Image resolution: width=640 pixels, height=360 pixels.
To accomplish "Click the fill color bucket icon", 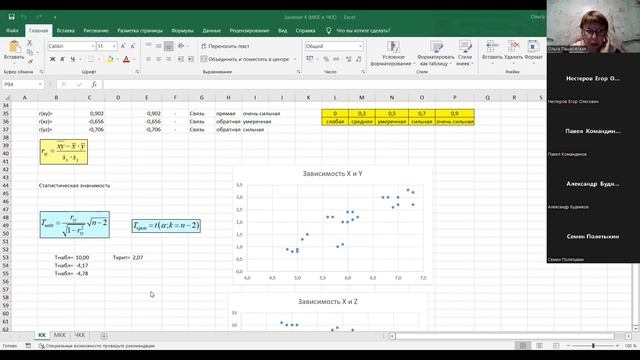I will click(109, 59).
